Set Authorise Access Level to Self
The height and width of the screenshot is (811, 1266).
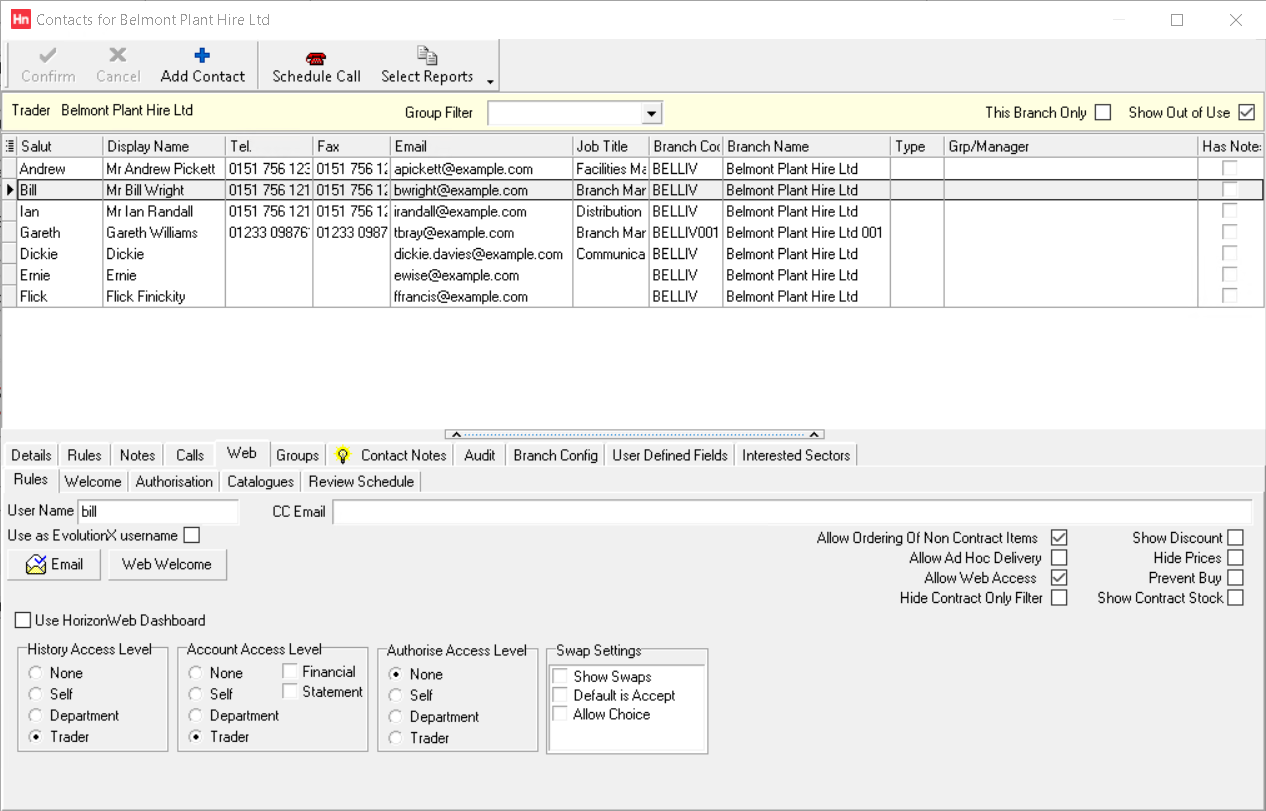click(x=396, y=695)
